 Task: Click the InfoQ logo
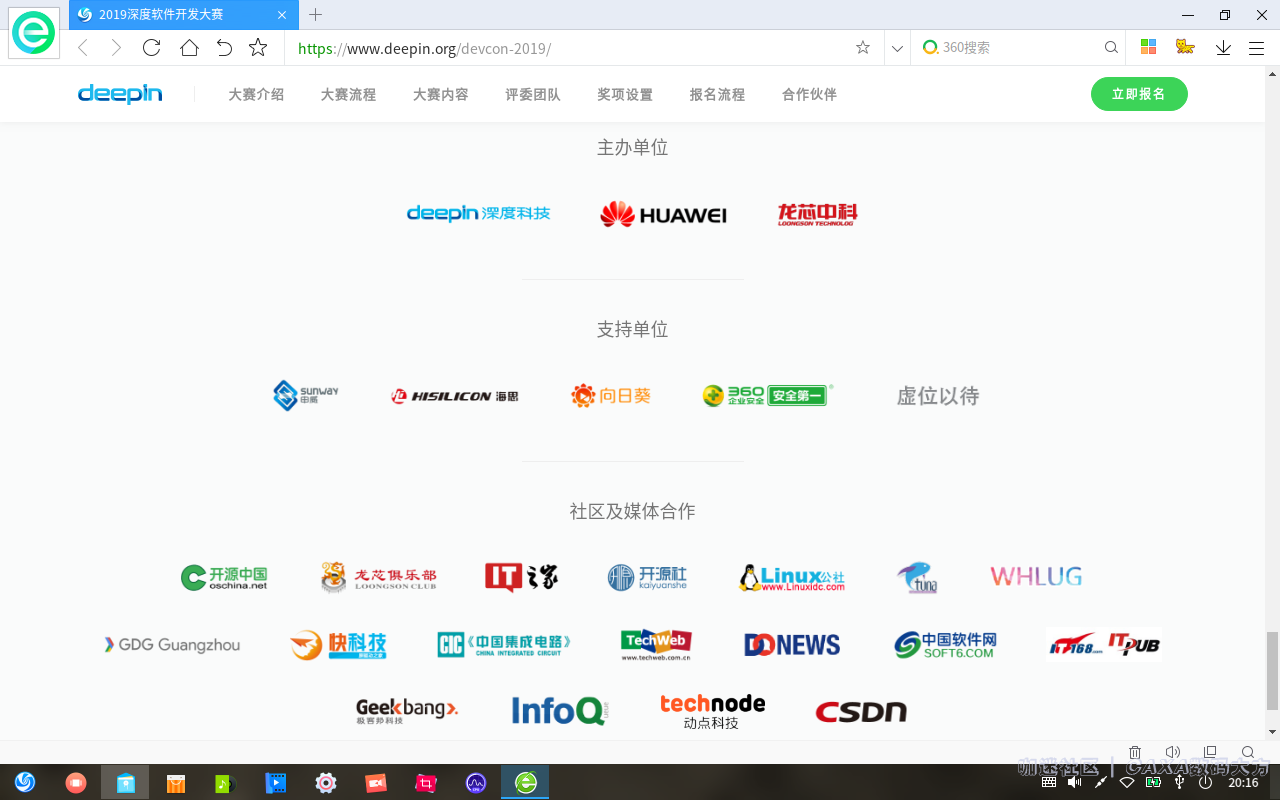pyautogui.click(x=560, y=710)
